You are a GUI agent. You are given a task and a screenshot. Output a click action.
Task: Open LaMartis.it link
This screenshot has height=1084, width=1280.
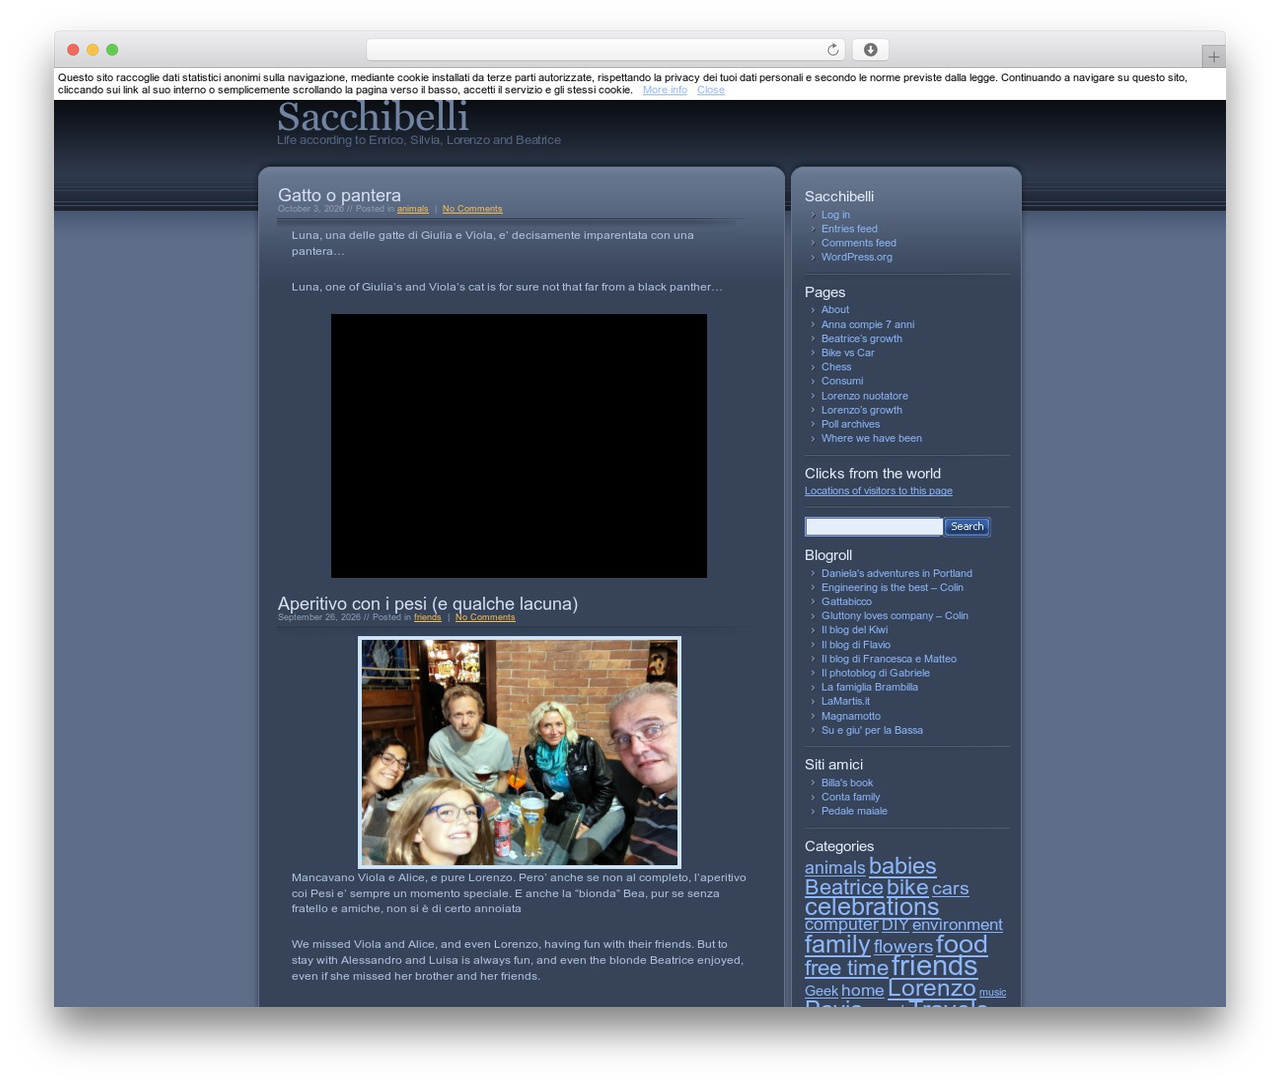[845, 701]
